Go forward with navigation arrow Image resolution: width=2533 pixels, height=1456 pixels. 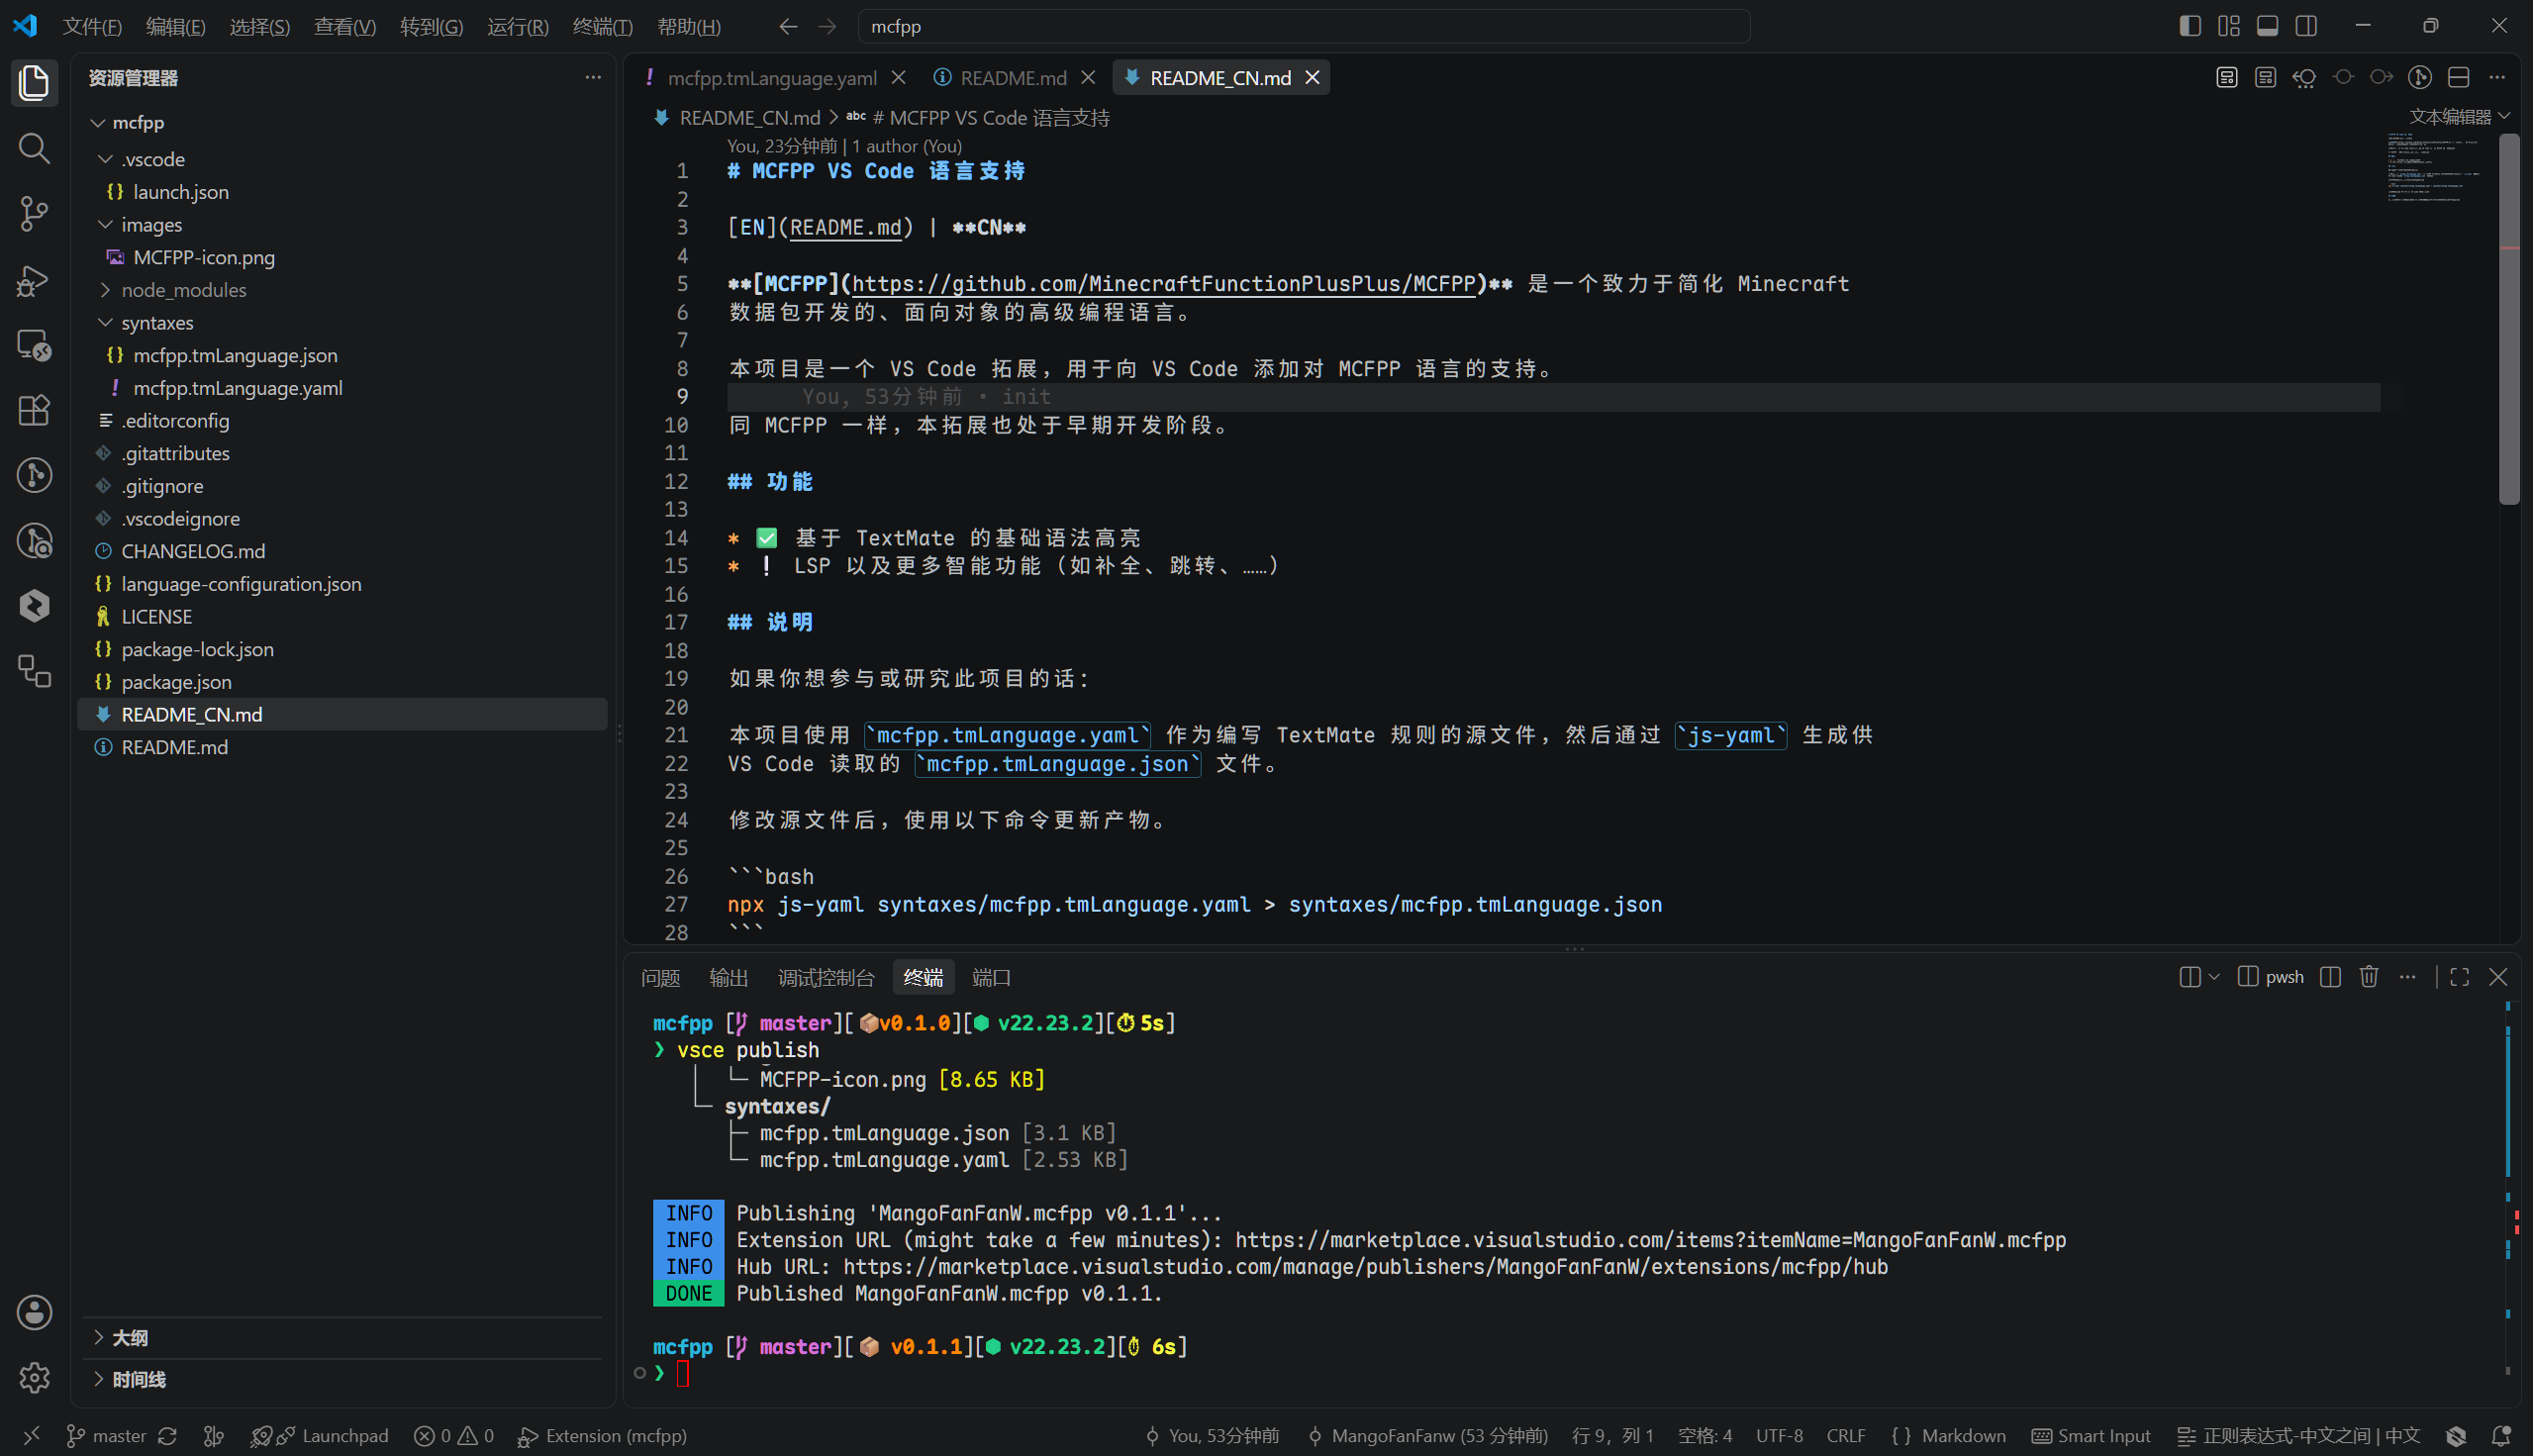[x=826, y=27]
